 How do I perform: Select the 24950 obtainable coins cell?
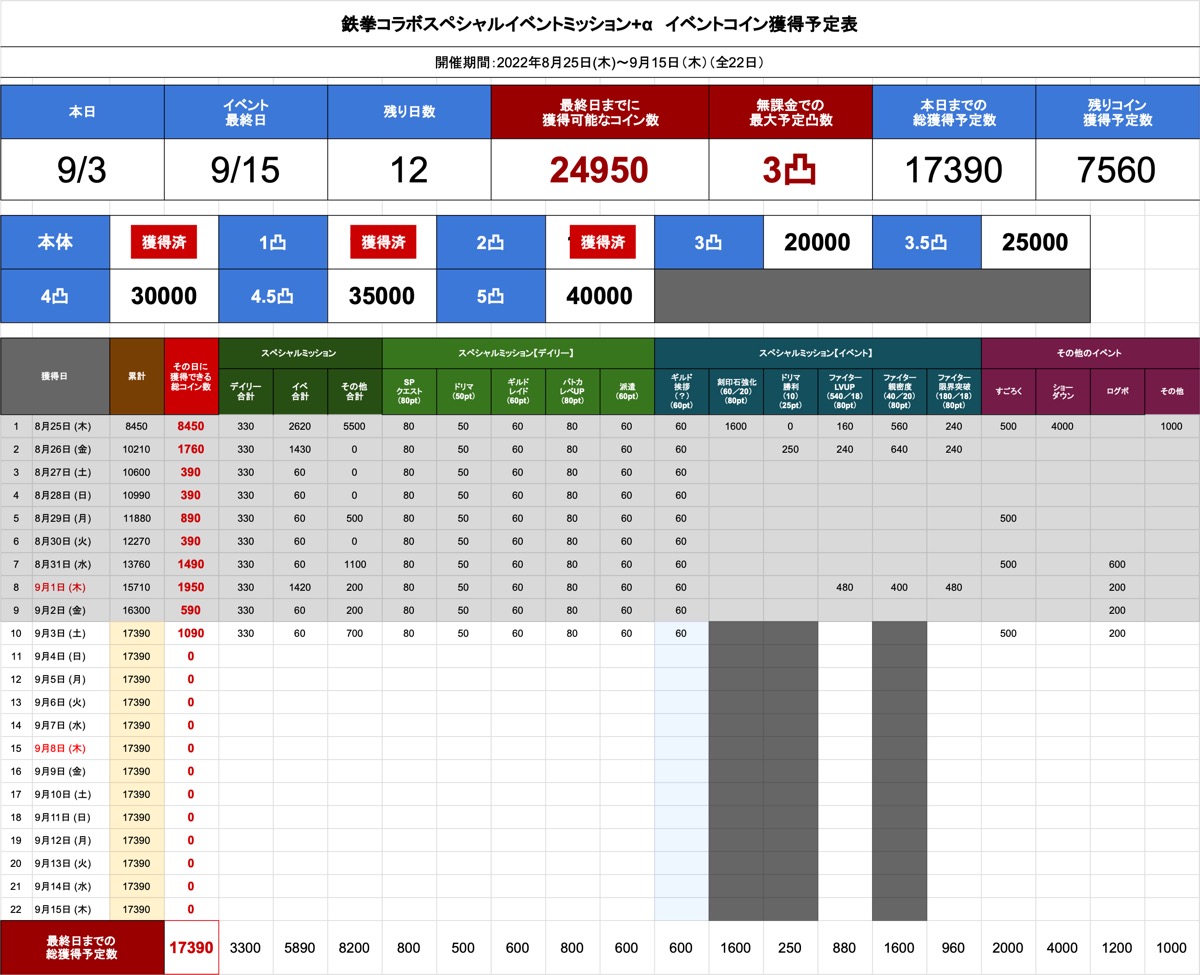pyautogui.click(x=599, y=170)
